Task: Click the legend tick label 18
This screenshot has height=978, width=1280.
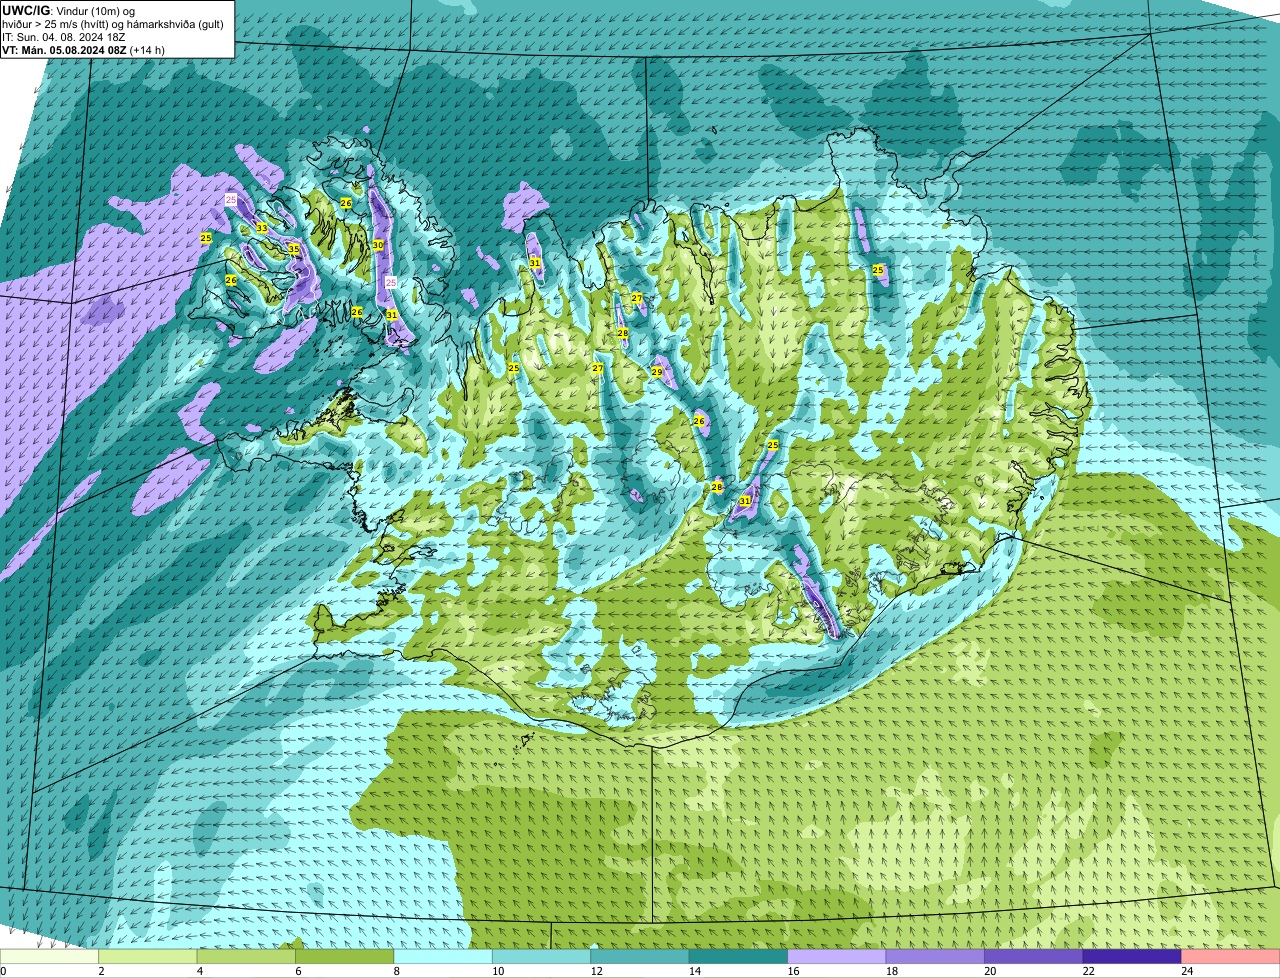Action: pyautogui.click(x=891, y=971)
